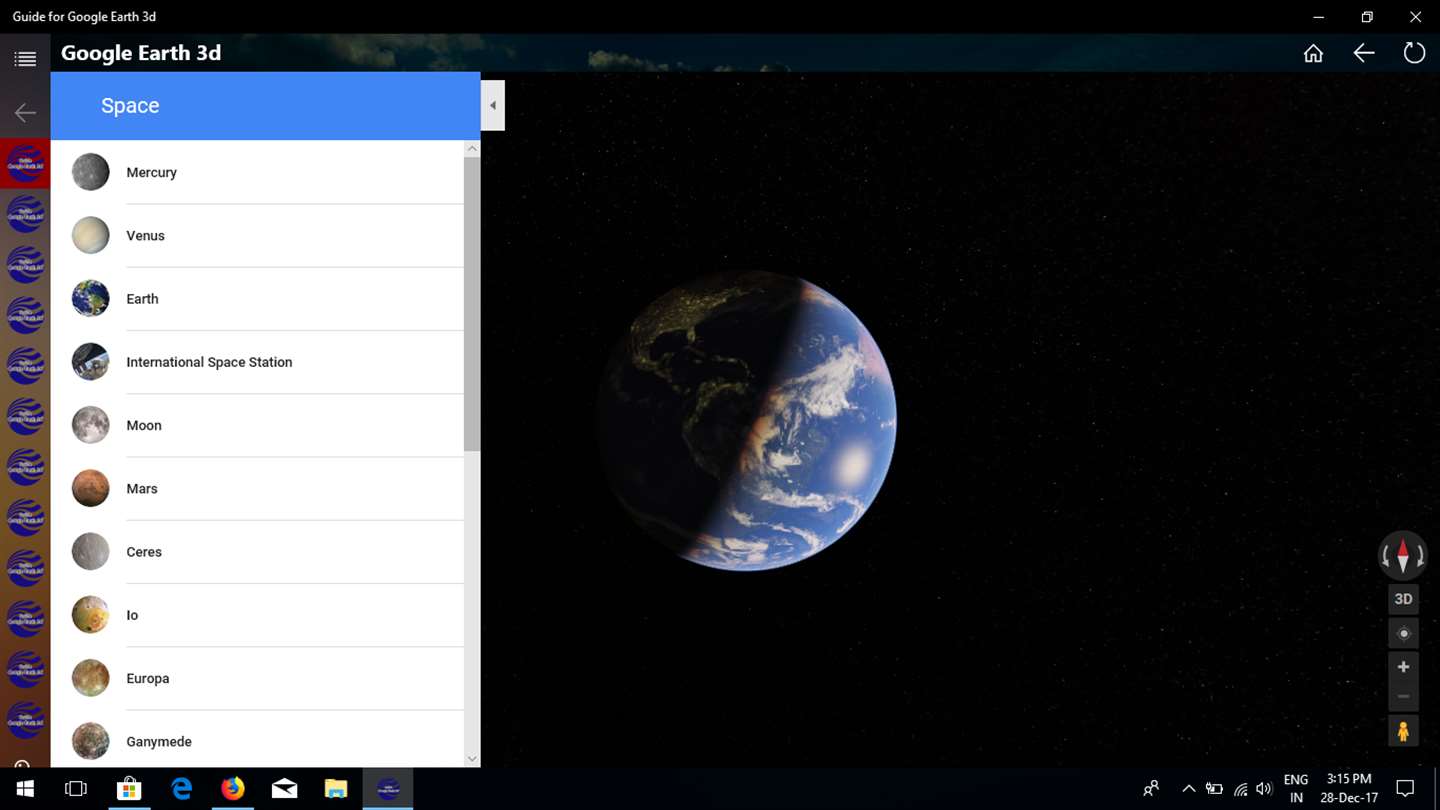
Task: Zoom out with the minus button
Action: (1403, 696)
